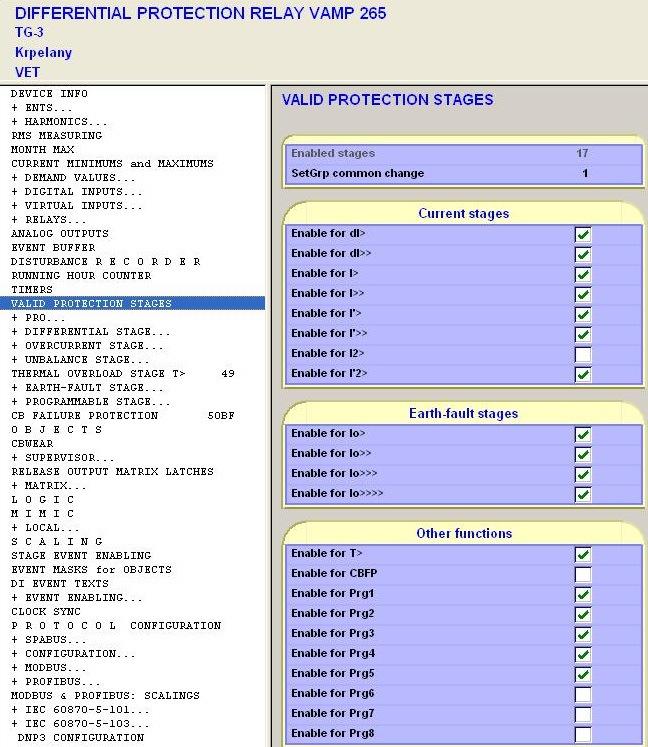Expand the MODBUS... group
Viewport: 648px width, 747px height.
(49, 668)
